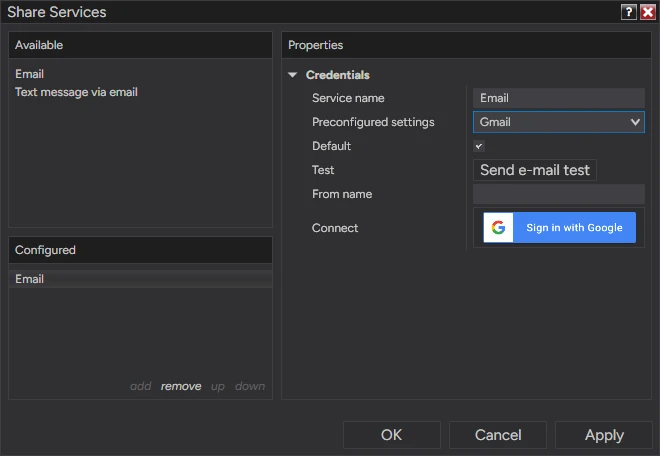Focus the From name input field
The width and height of the screenshot is (660, 456).
click(559, 194)
